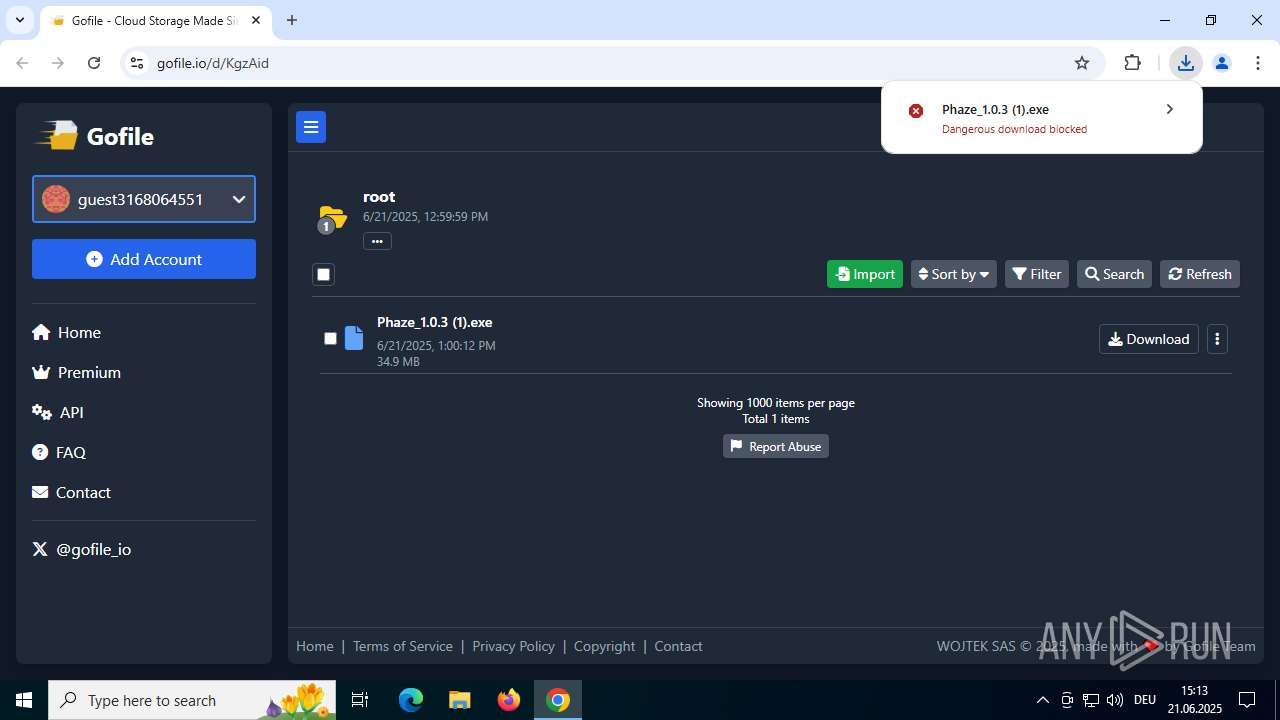The image size is (1280, 720).
Task: Select the Gofile browser tab
Action: (x=155, y=20)
